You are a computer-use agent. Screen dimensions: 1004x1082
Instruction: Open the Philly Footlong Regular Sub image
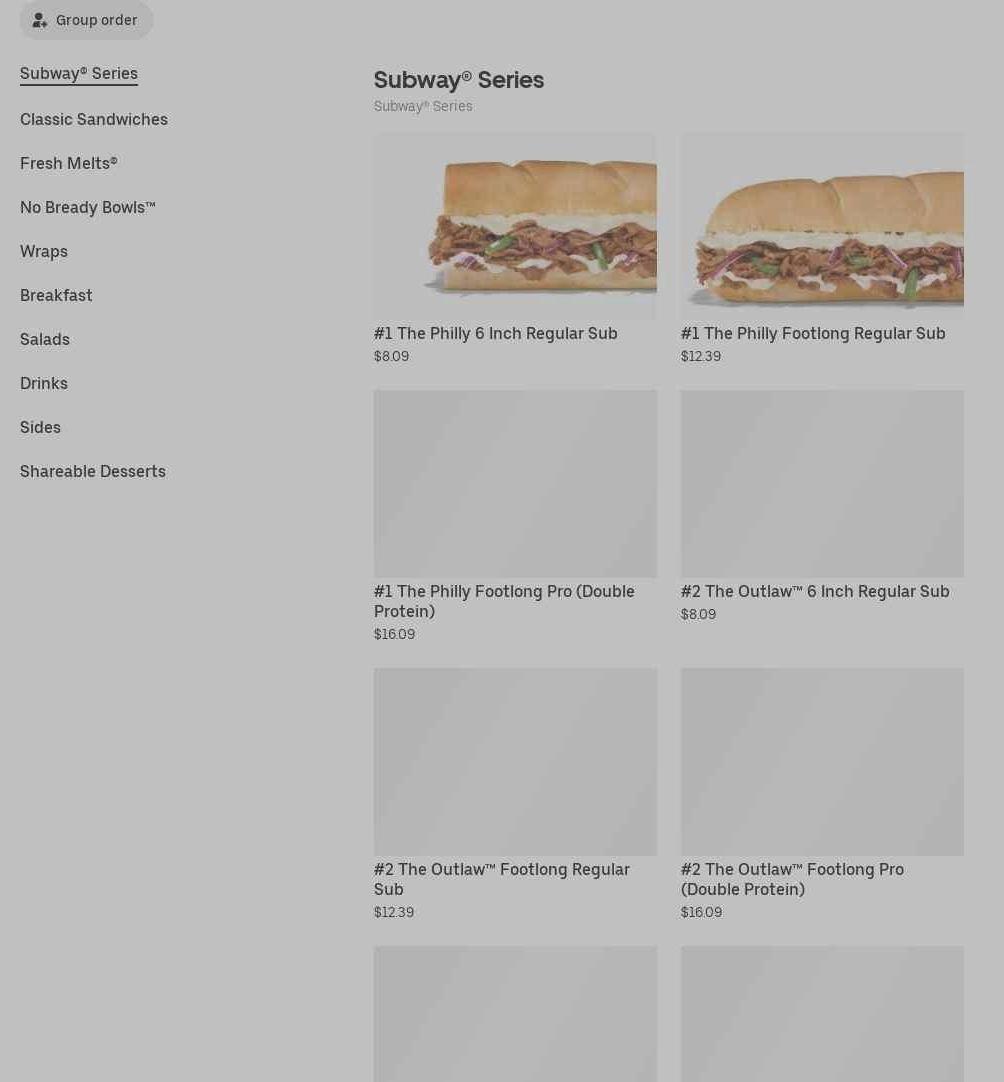(822, 226)
